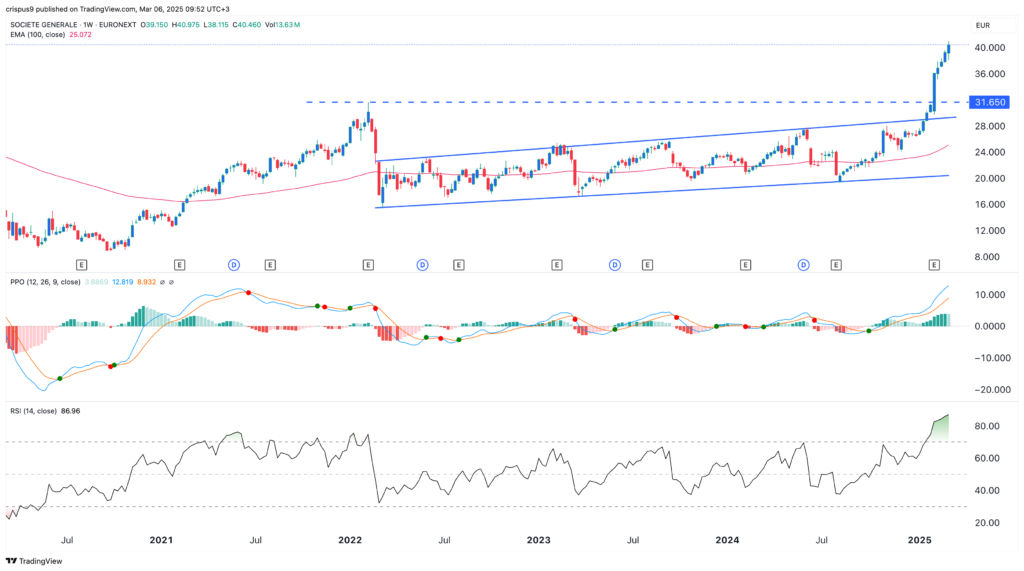
Task: Click the 40.00 label on RSI axis
Action: point(987,491)
